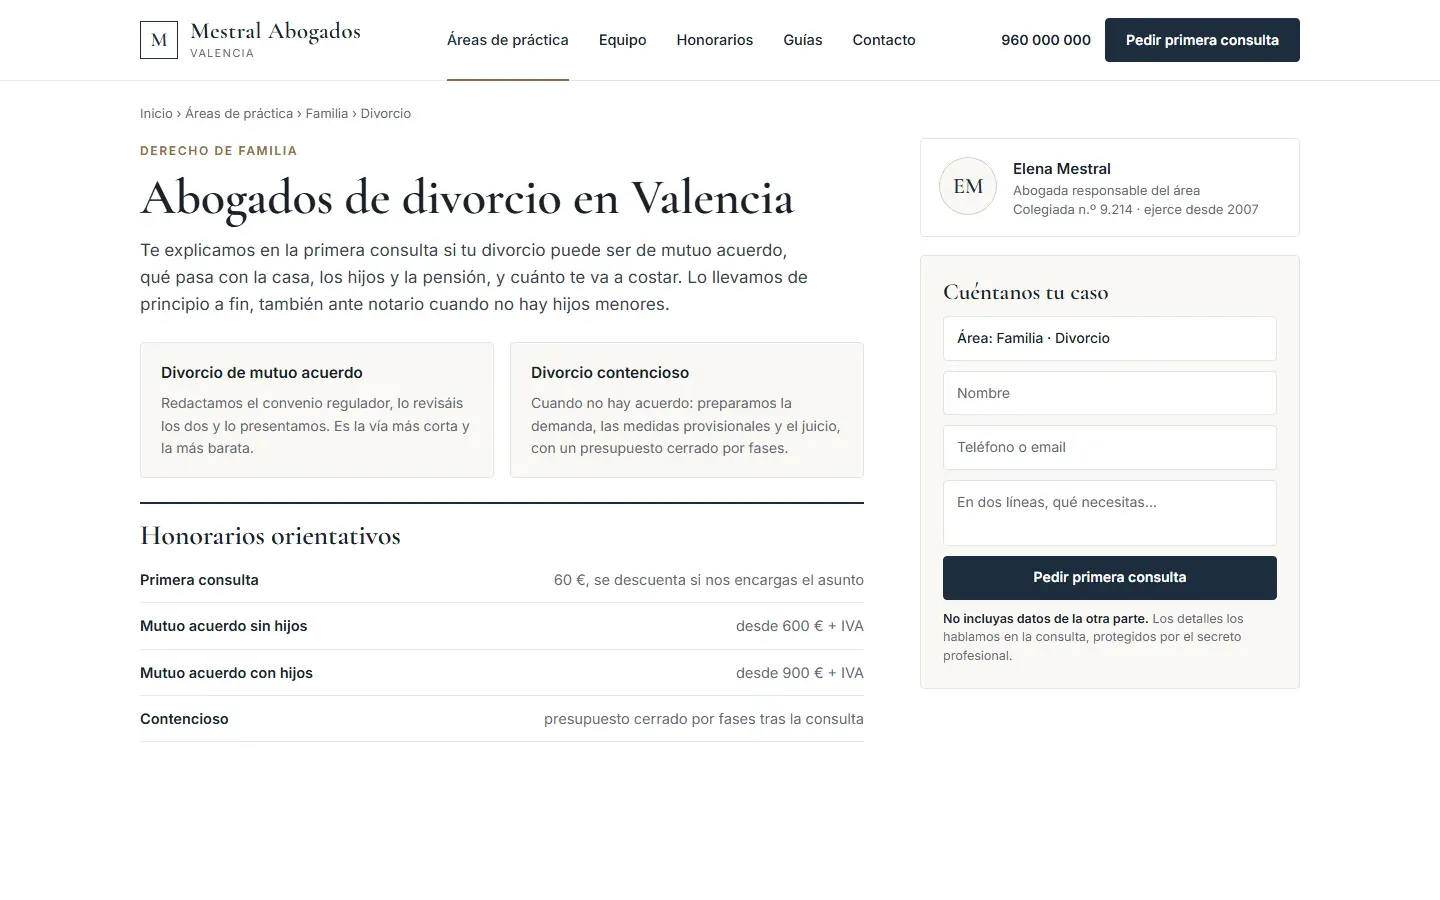Viewport: 1440px width, 900px height.
Task: Go to Inicio in the breadcrumb
Action: pyautogui.click(x=156, y=114)
